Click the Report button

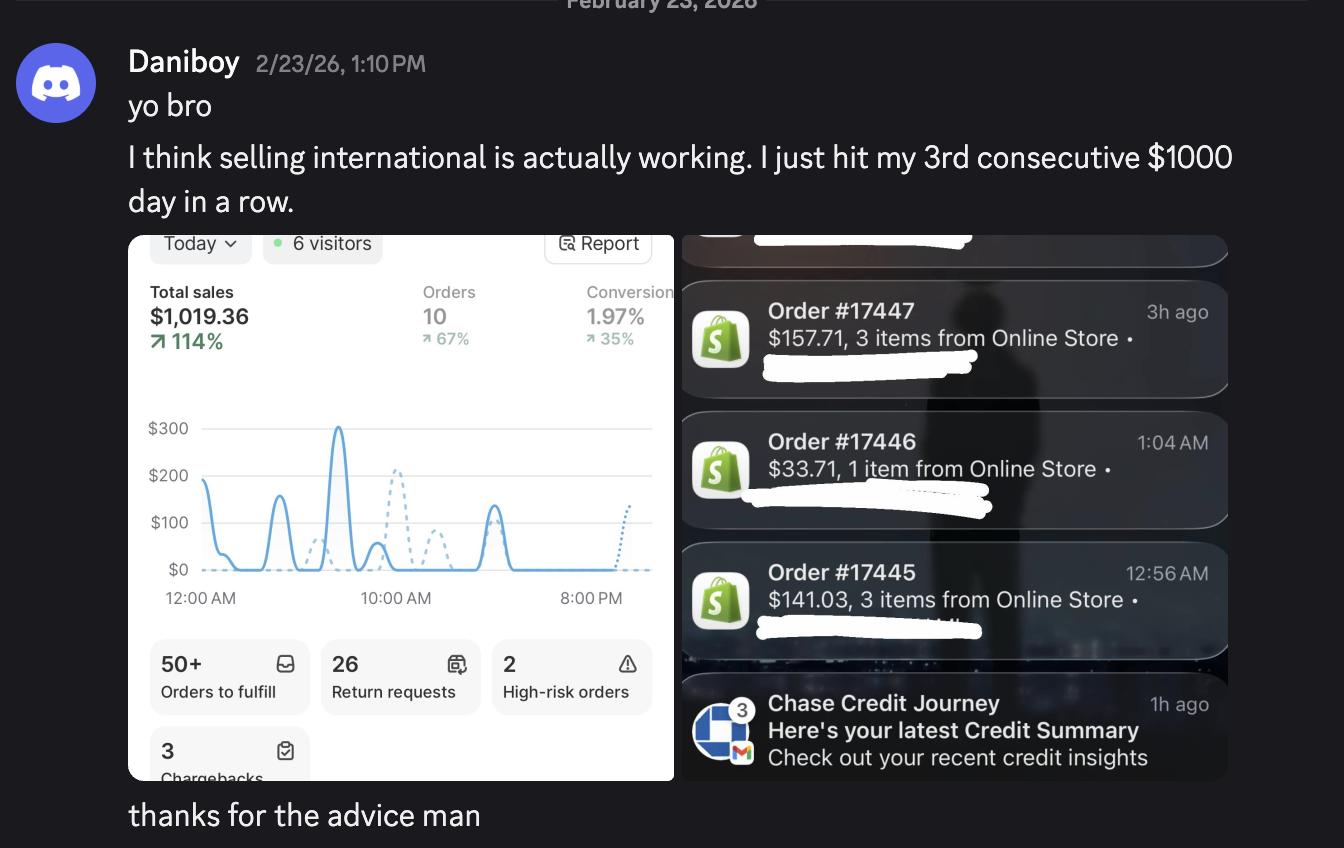[598, 245]
